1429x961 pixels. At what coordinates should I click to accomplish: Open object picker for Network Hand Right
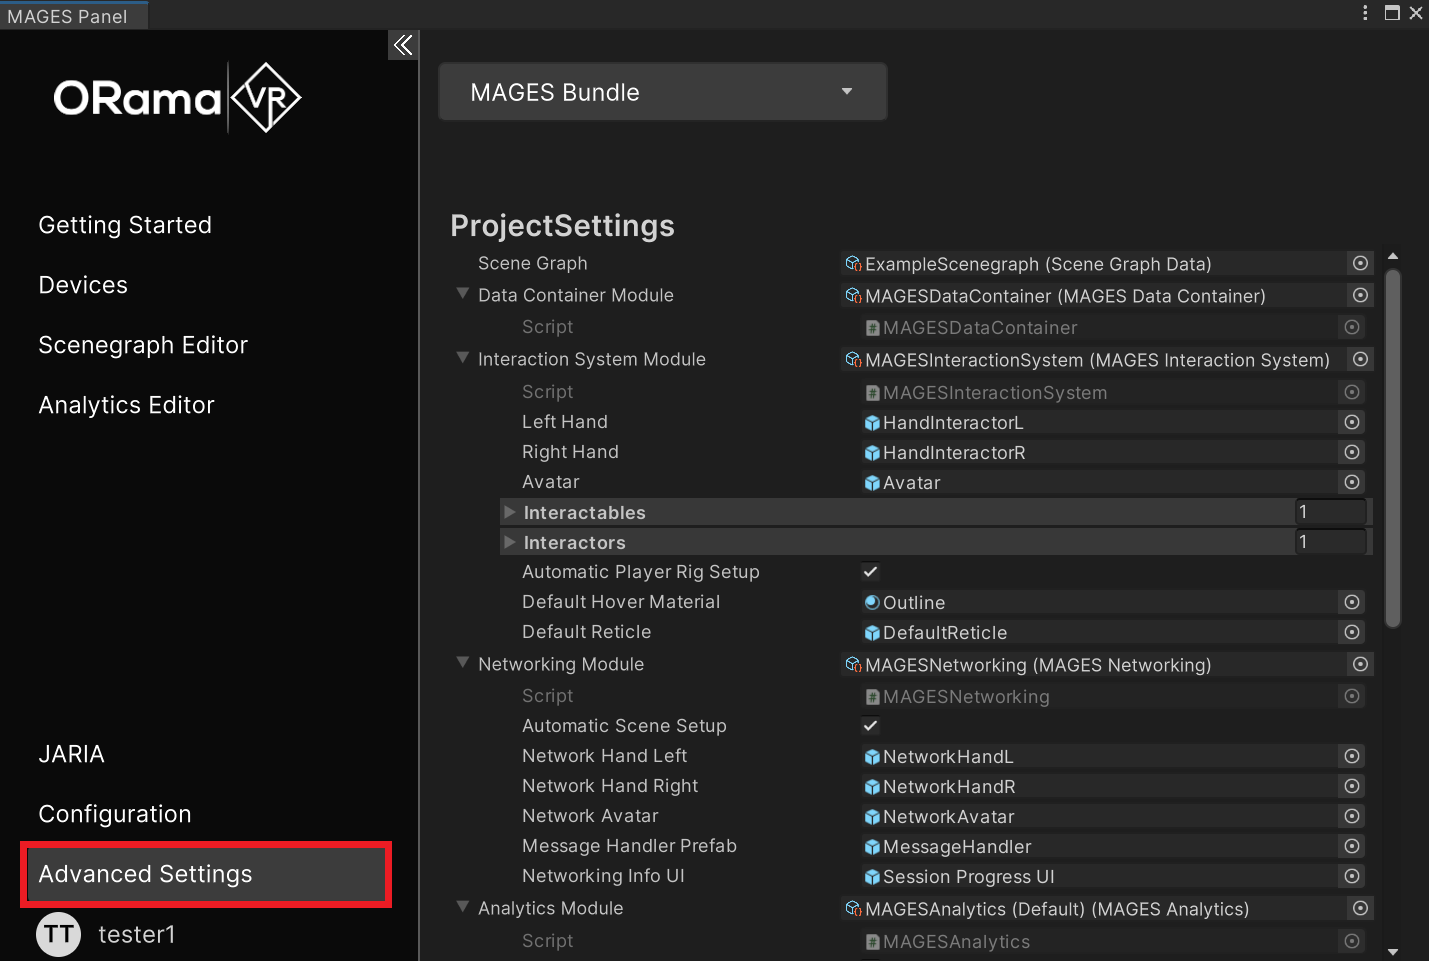pos(1352,786)
